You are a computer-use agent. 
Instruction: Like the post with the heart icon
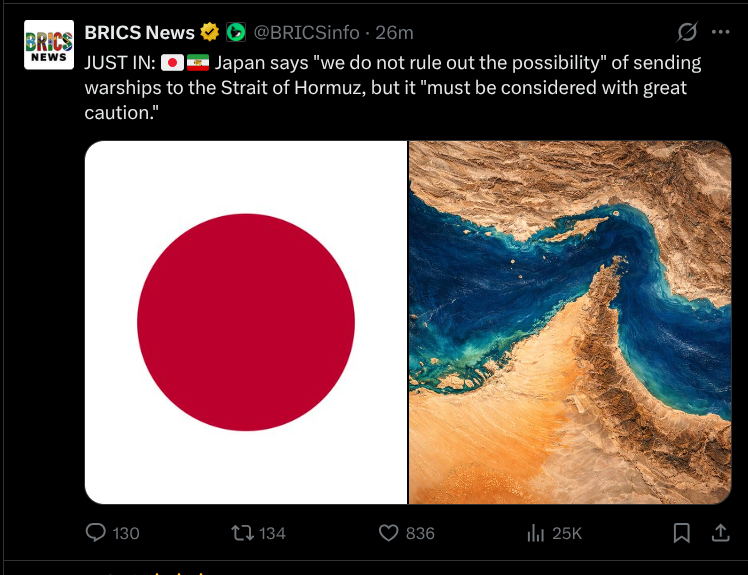tap(389, 533)
